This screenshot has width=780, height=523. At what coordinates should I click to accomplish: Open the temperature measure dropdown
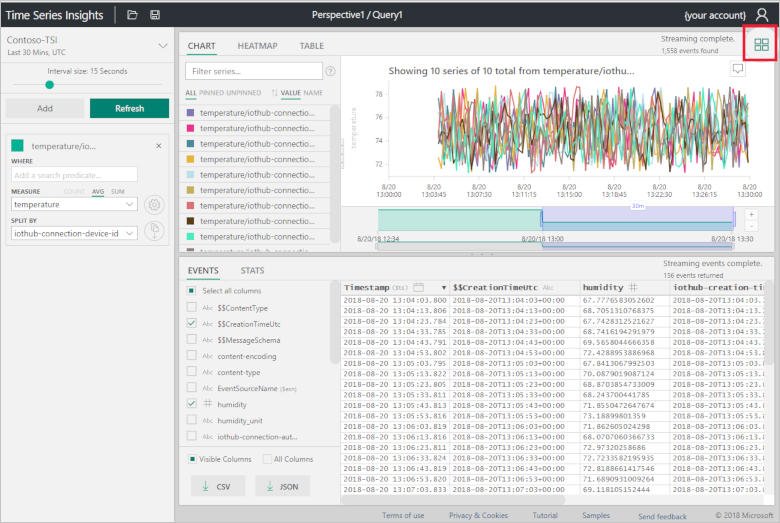pos(74,205)
